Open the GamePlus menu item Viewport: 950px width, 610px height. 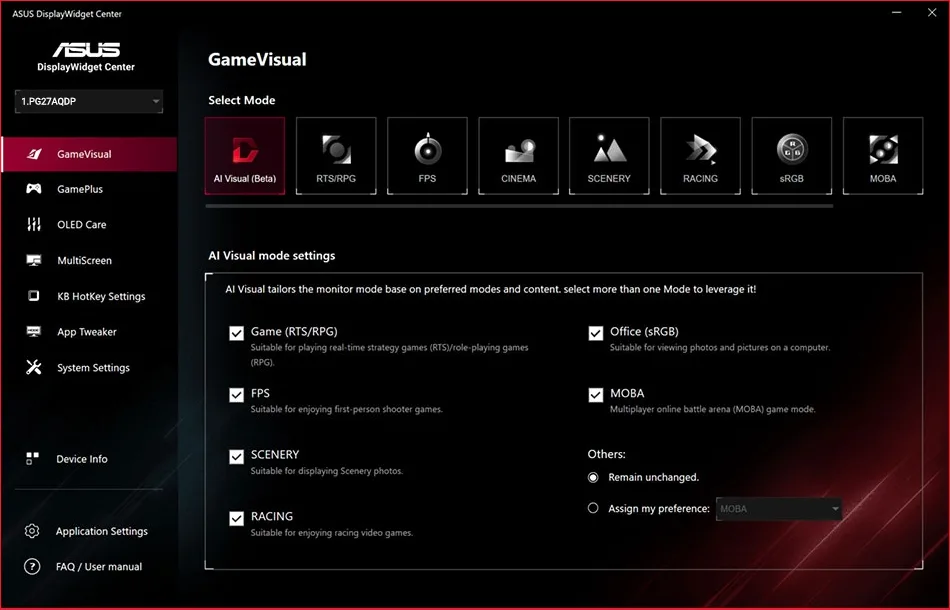tap(80, 189)
